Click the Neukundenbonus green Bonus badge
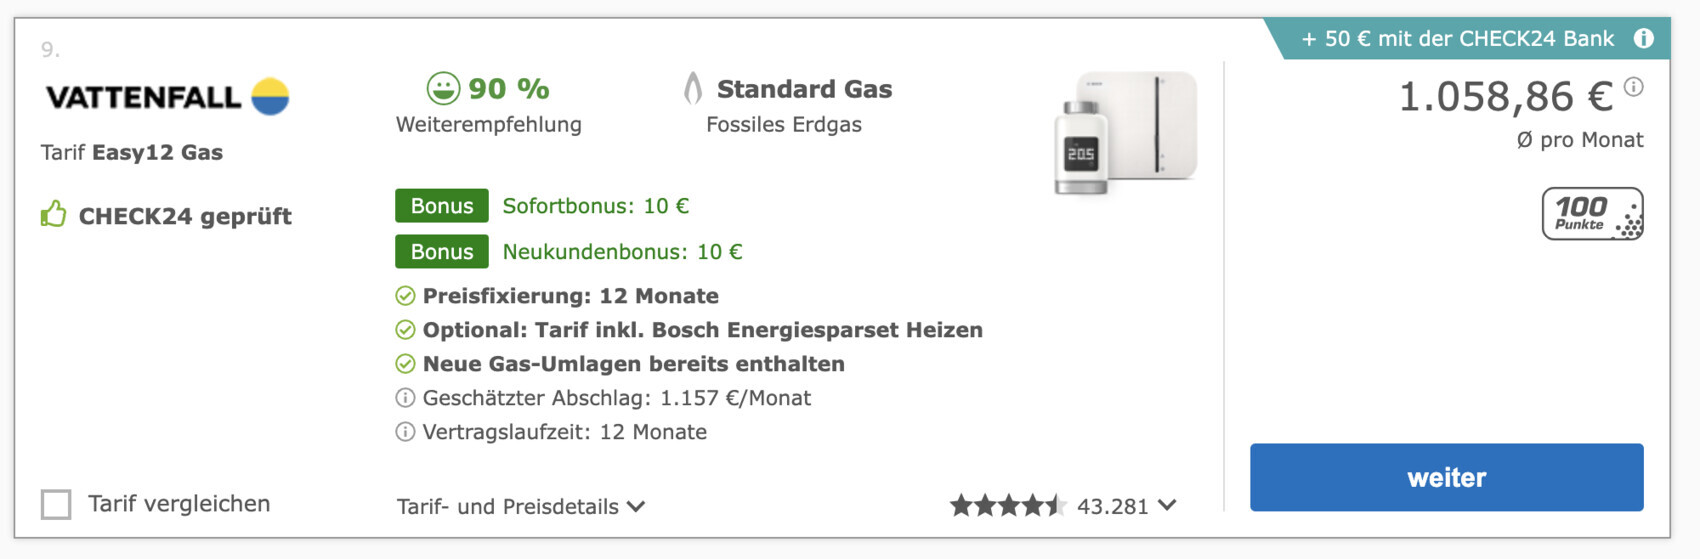 [441, 252]
